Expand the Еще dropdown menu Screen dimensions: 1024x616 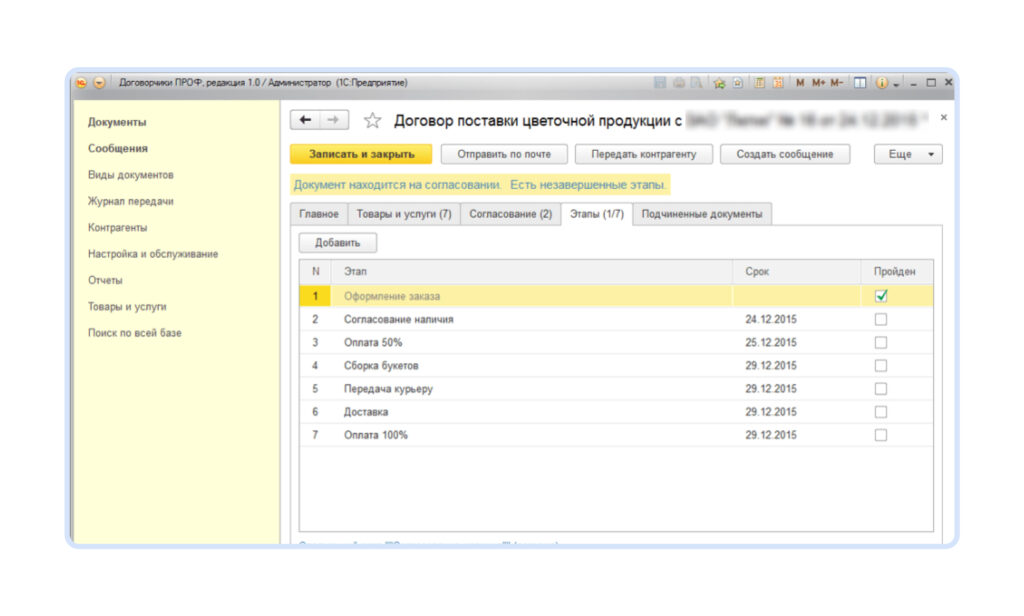(x=908, y=154)
